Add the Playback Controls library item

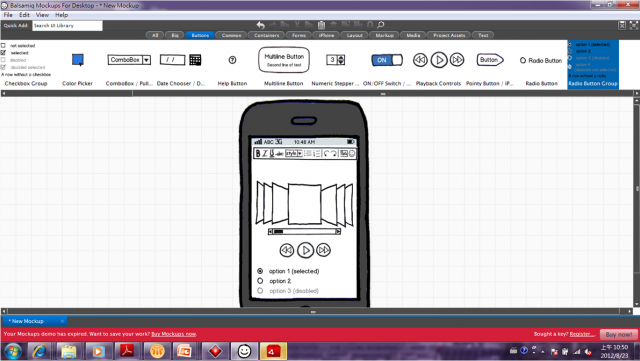tap(438, 60)
